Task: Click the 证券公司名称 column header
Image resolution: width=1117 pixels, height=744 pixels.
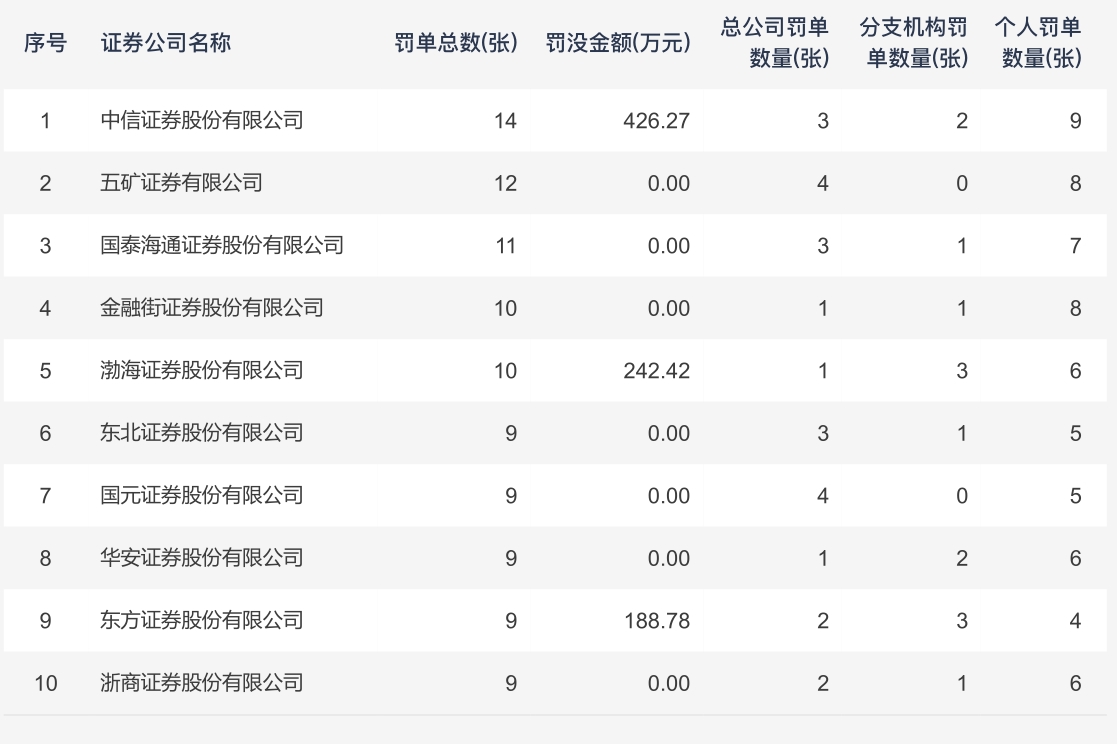Action: pos(166,44)
